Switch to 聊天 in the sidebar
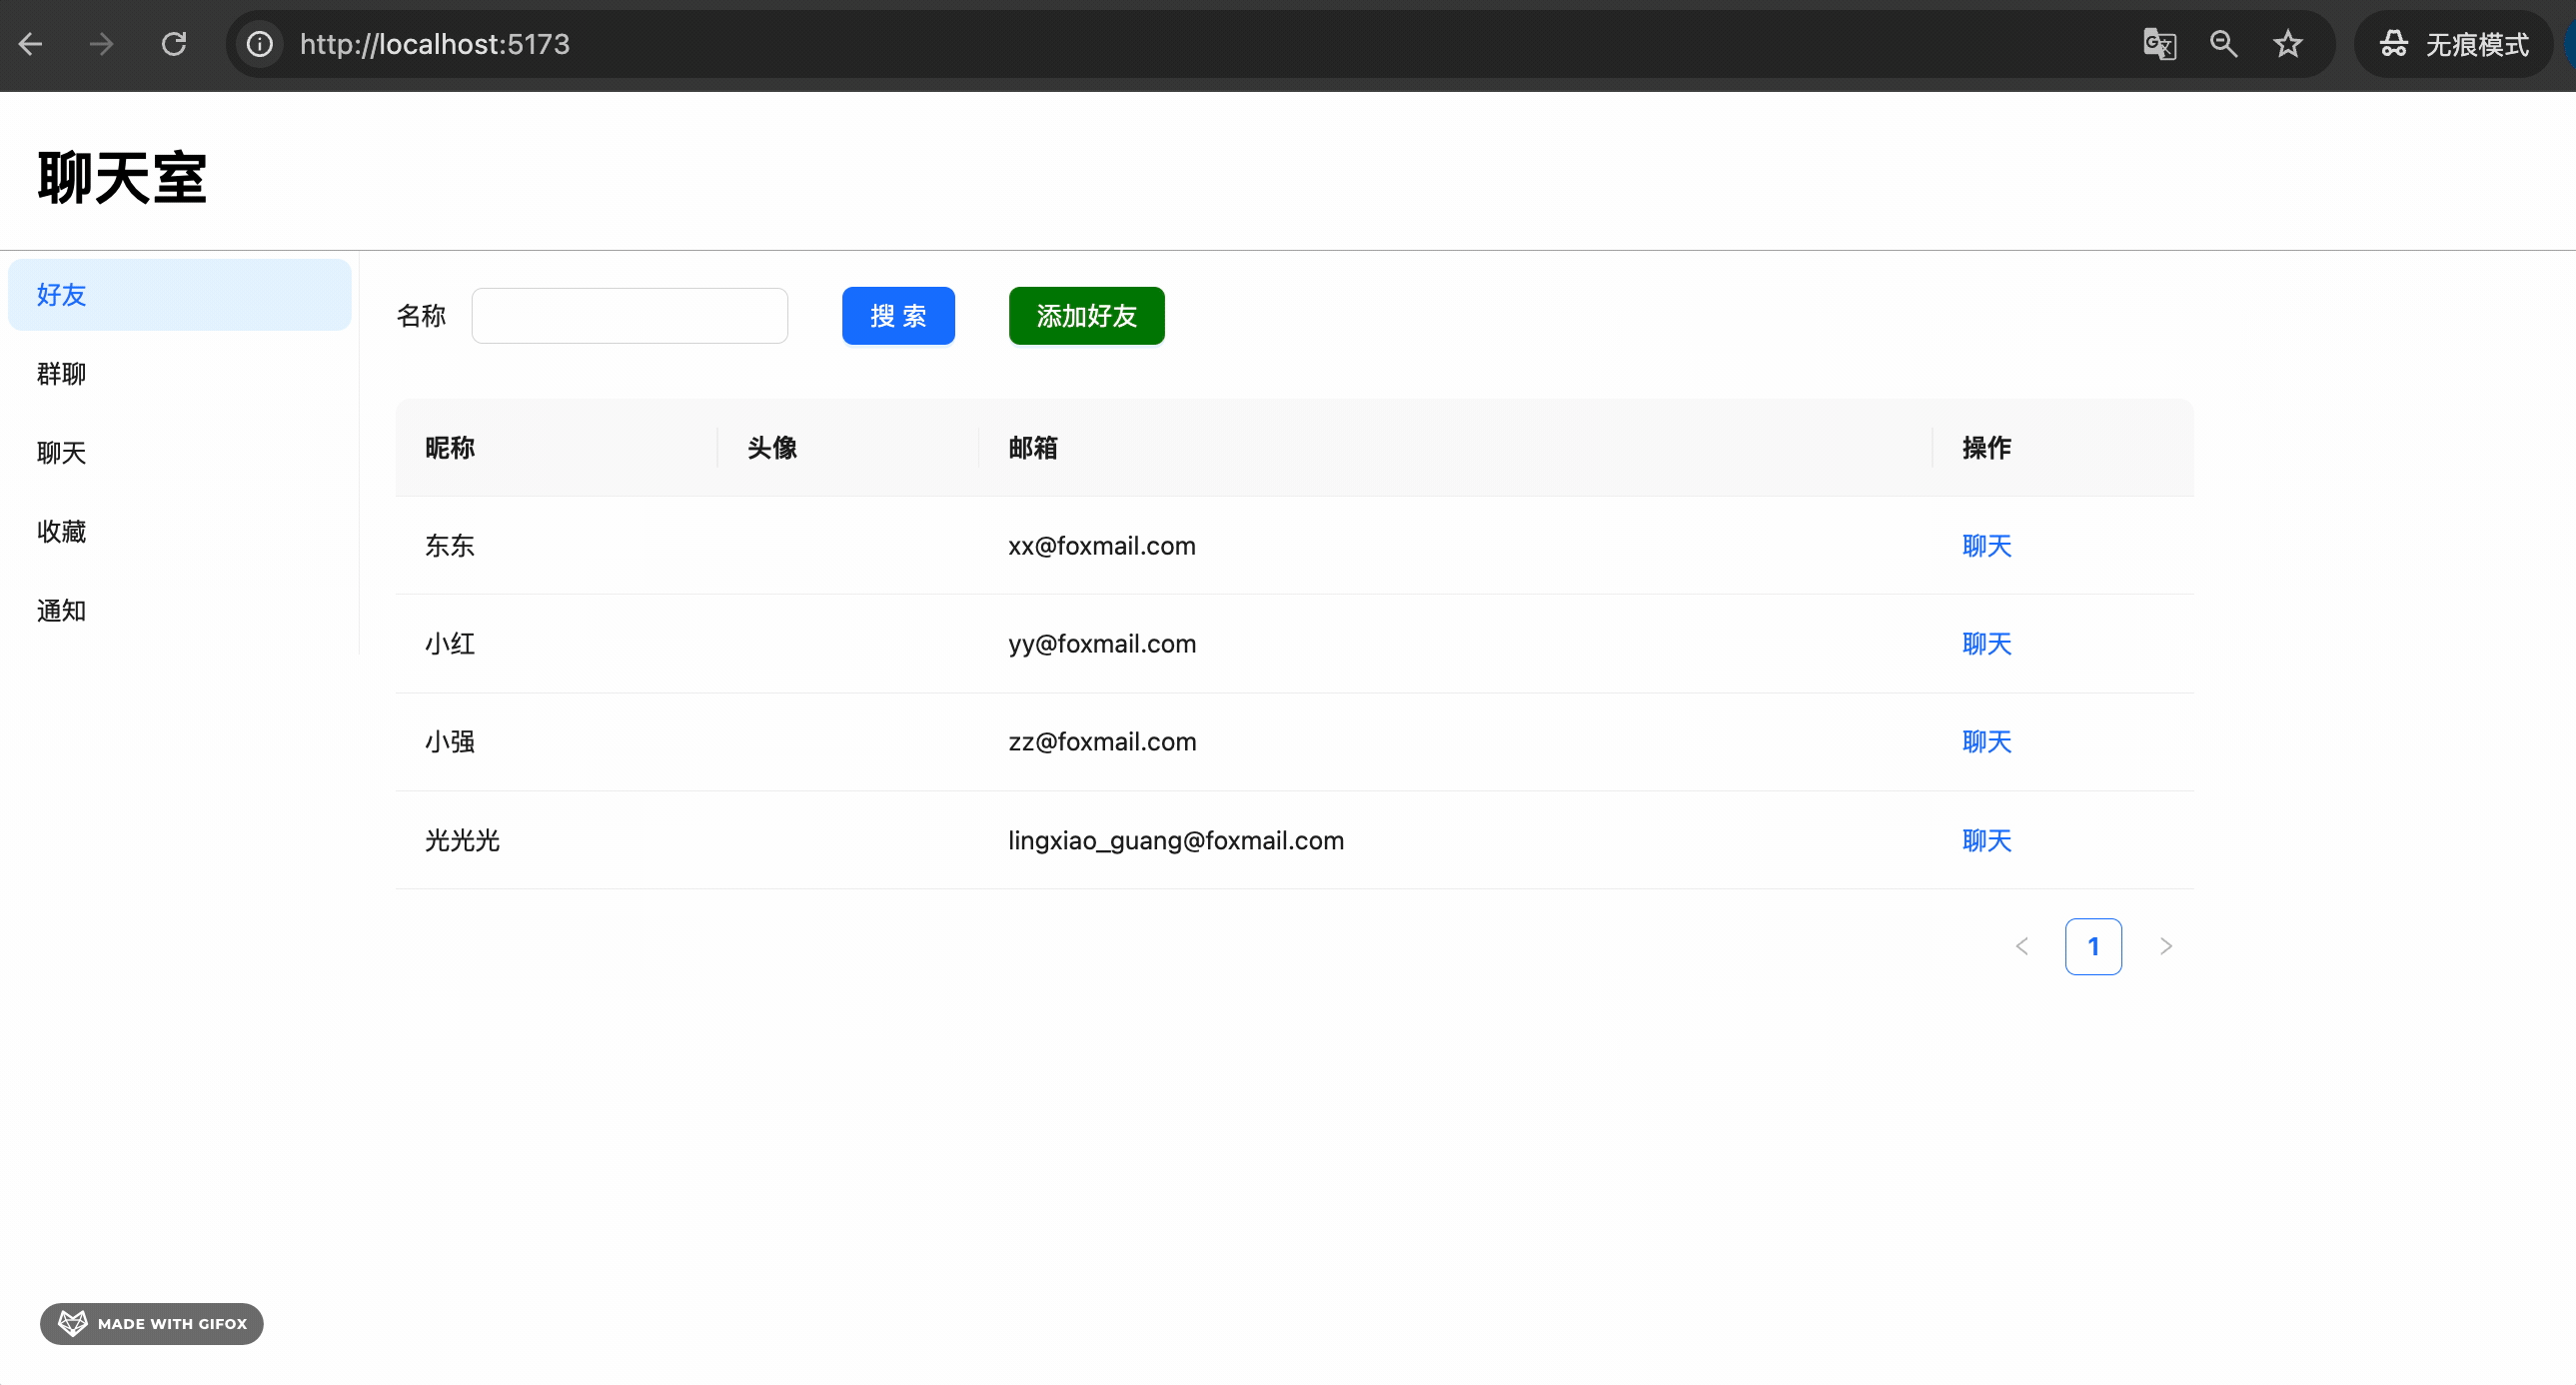 (x=62, y=453)
